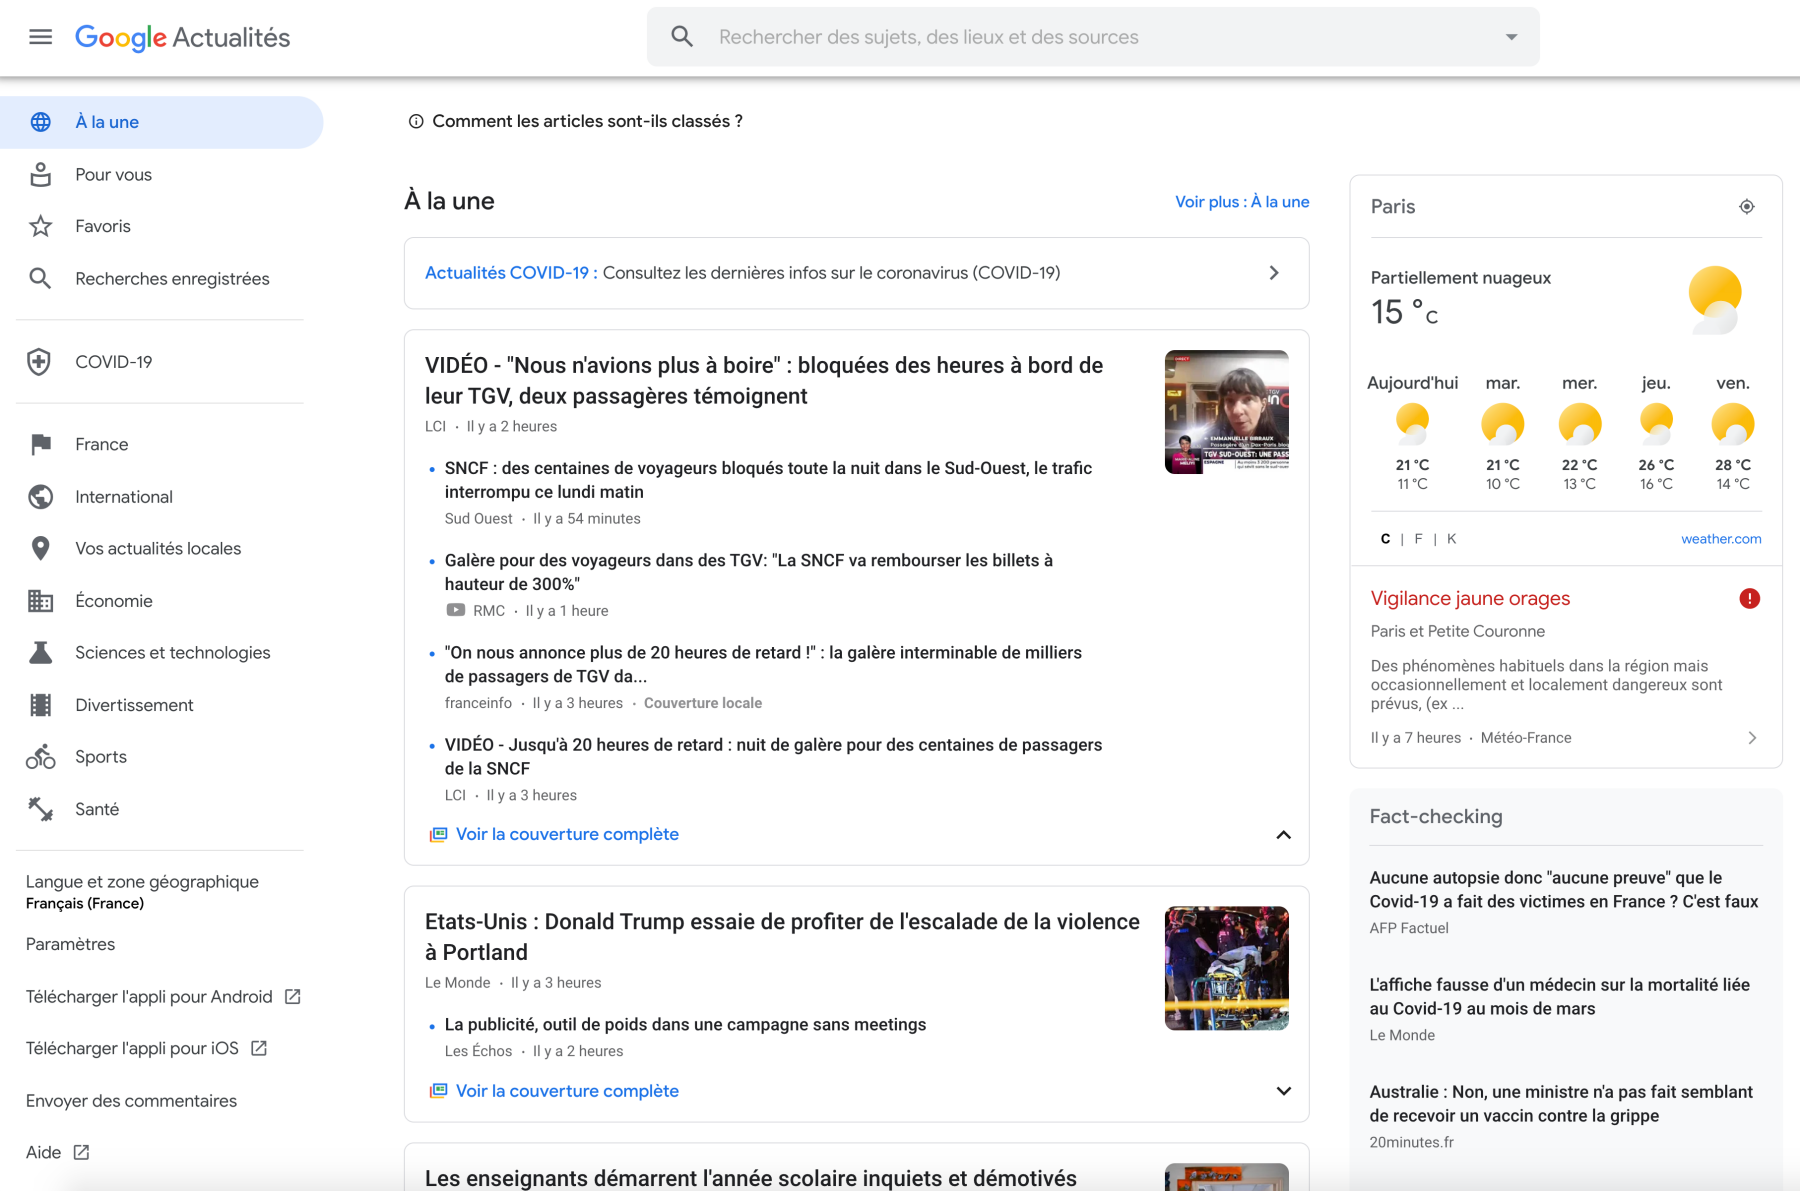Select Celsius C weather unit

click(x=1385, y=539)
